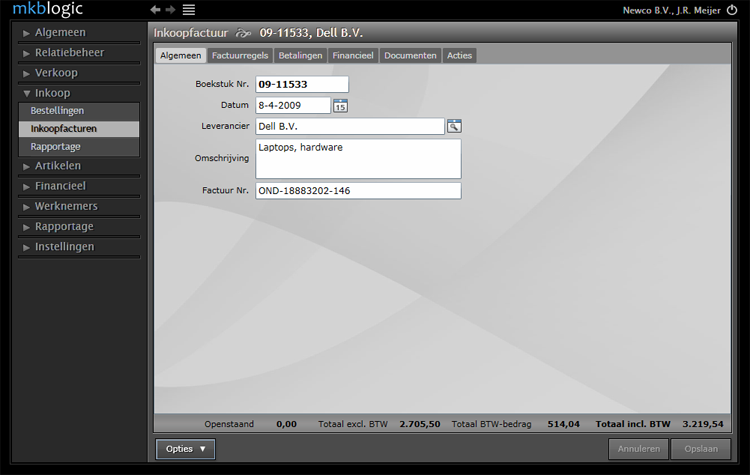Click into the Factuur Nr. input field
Image resolution: width=750 pixels, height=475 pixels.
coord(357,191)
